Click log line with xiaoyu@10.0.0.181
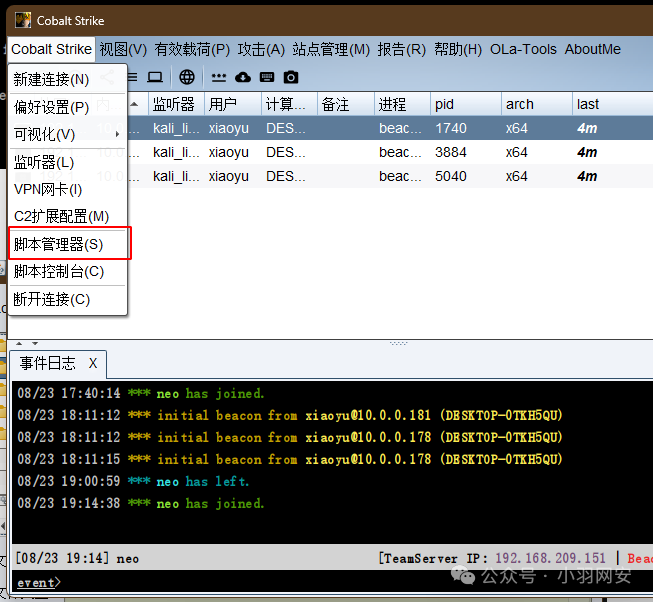653x602 pixels. 290,415
